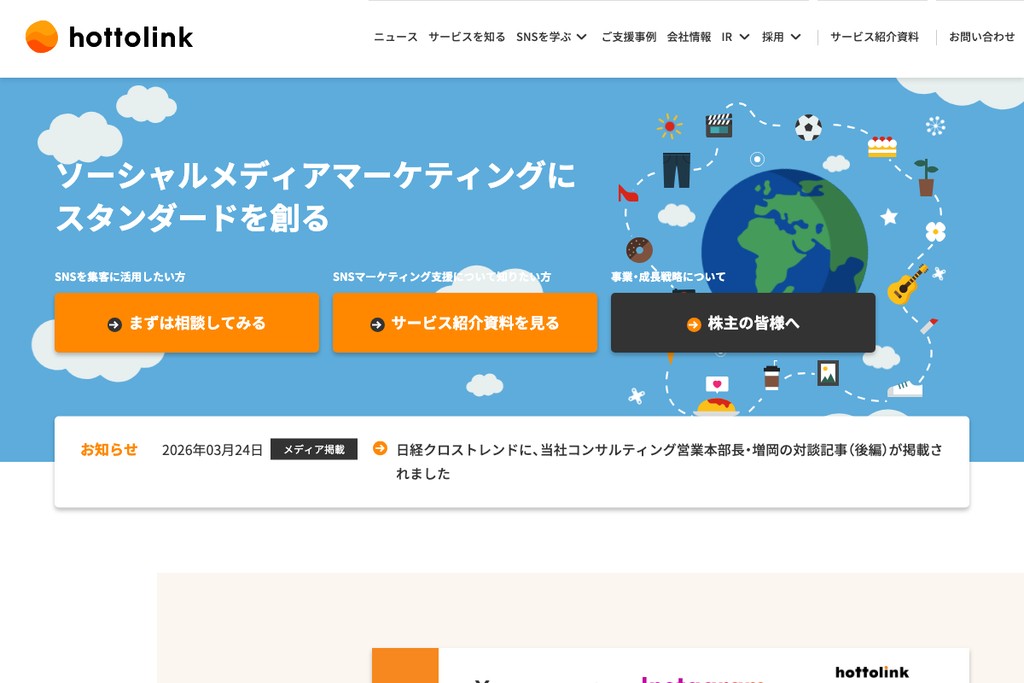Image resolution: width=1024 pixels, height=683 pixels.
Task: Select 会社情報 in the navigation bar
Action: coord(689,37)
